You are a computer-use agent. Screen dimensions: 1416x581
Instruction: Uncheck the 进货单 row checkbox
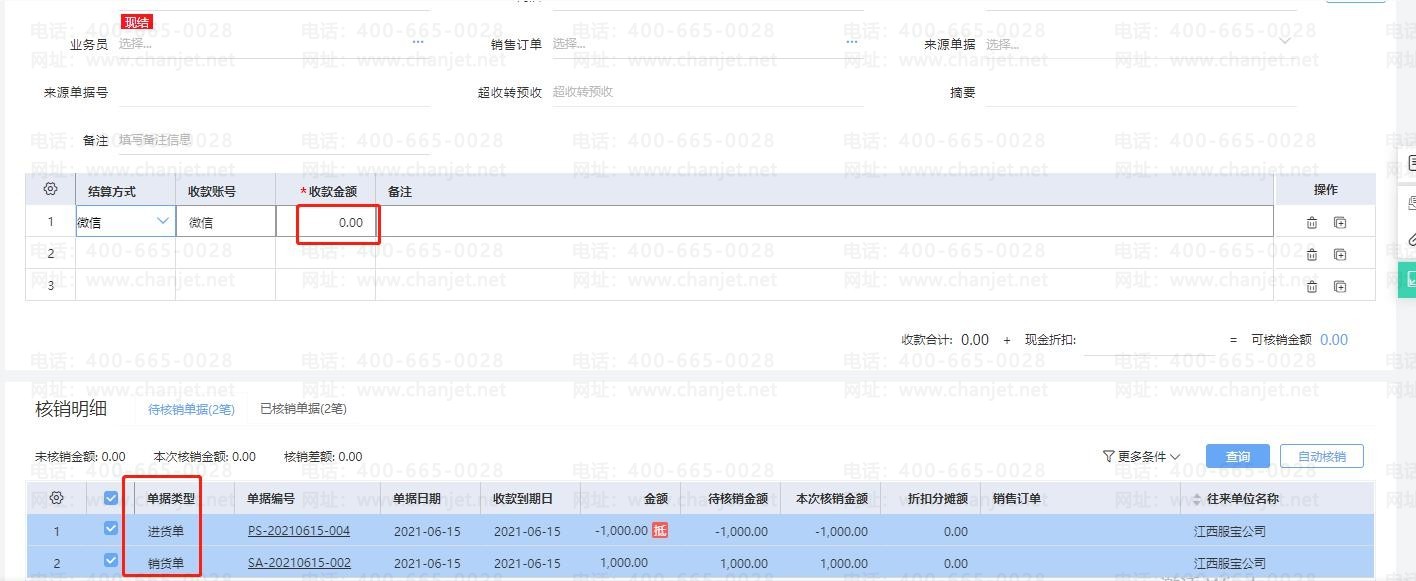111,529
